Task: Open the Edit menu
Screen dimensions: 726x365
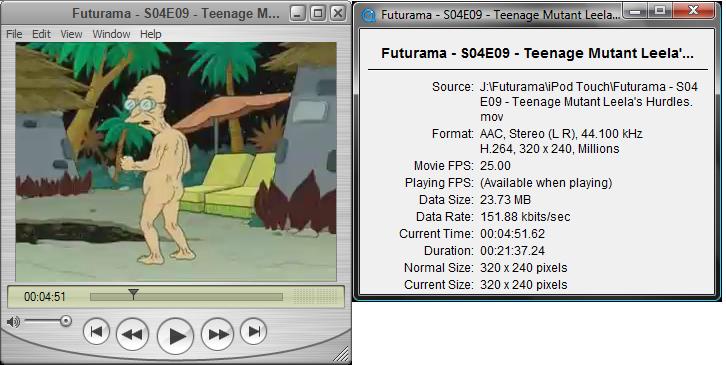Action: 41,34
